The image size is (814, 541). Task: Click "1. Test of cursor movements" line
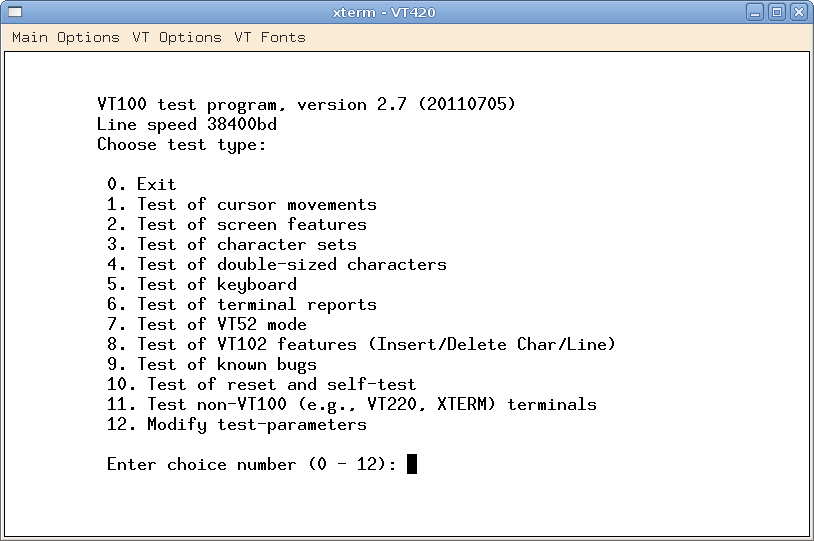click(x=242, y=204)
